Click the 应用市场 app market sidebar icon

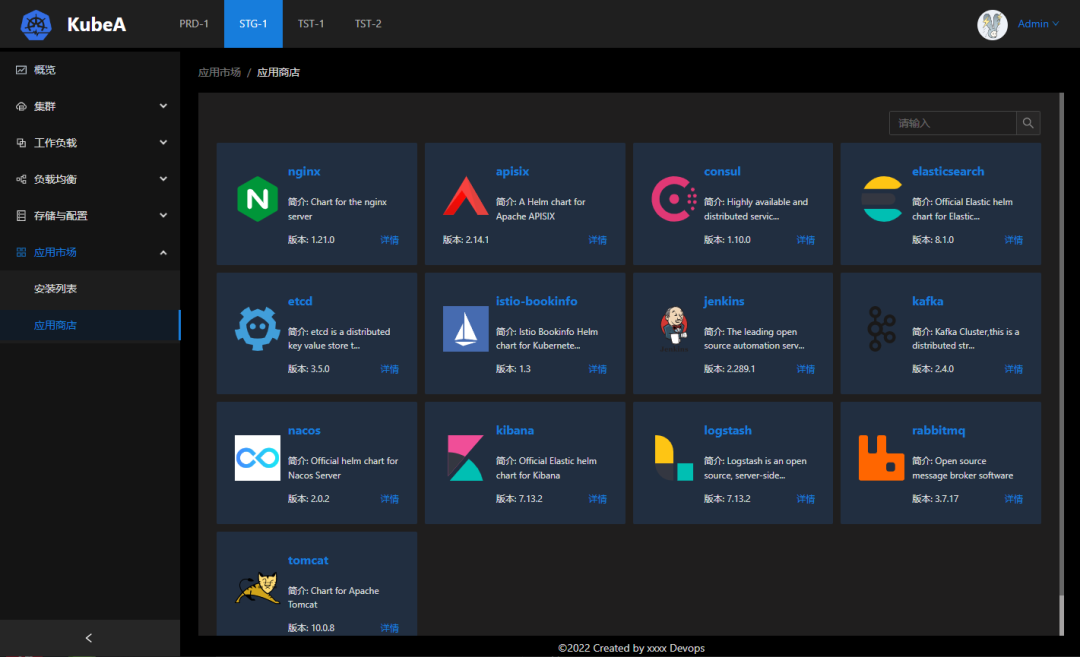click(x=21, y=252)
